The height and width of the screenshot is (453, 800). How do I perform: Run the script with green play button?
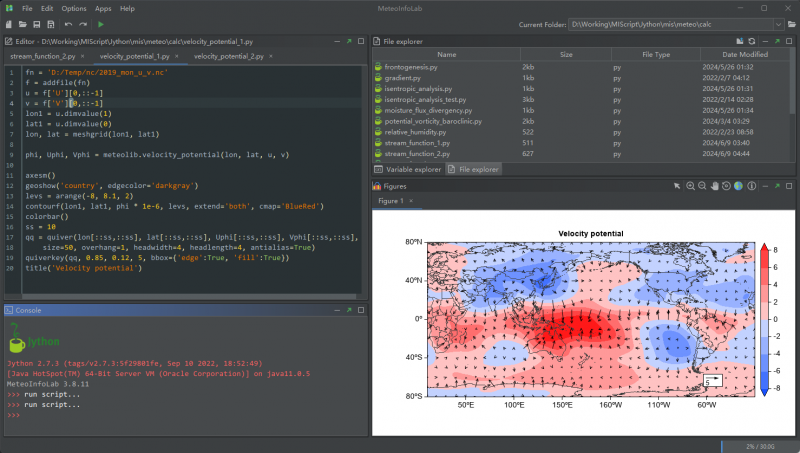[x=101, y=23]
